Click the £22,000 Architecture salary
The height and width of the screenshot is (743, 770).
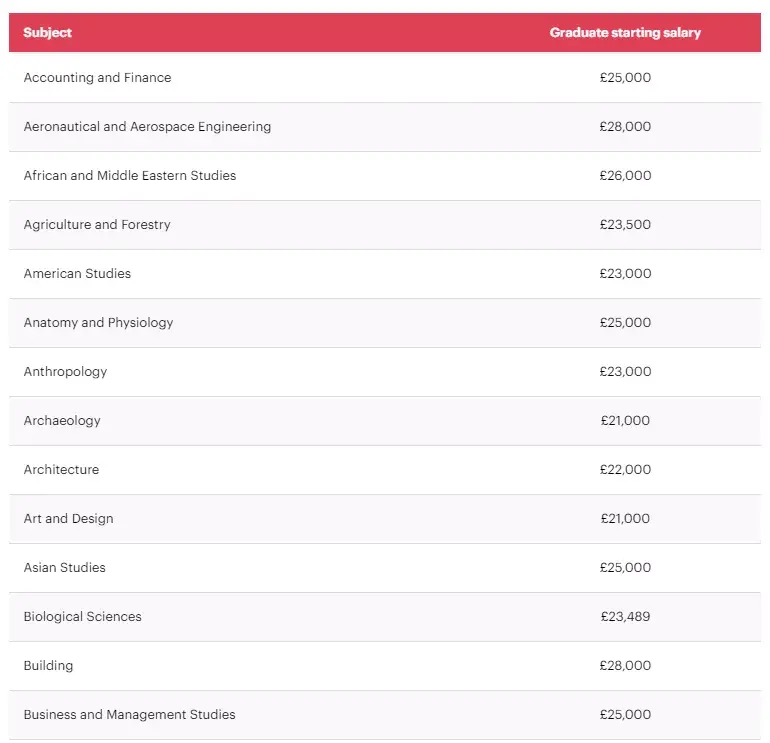coord(625,469)
